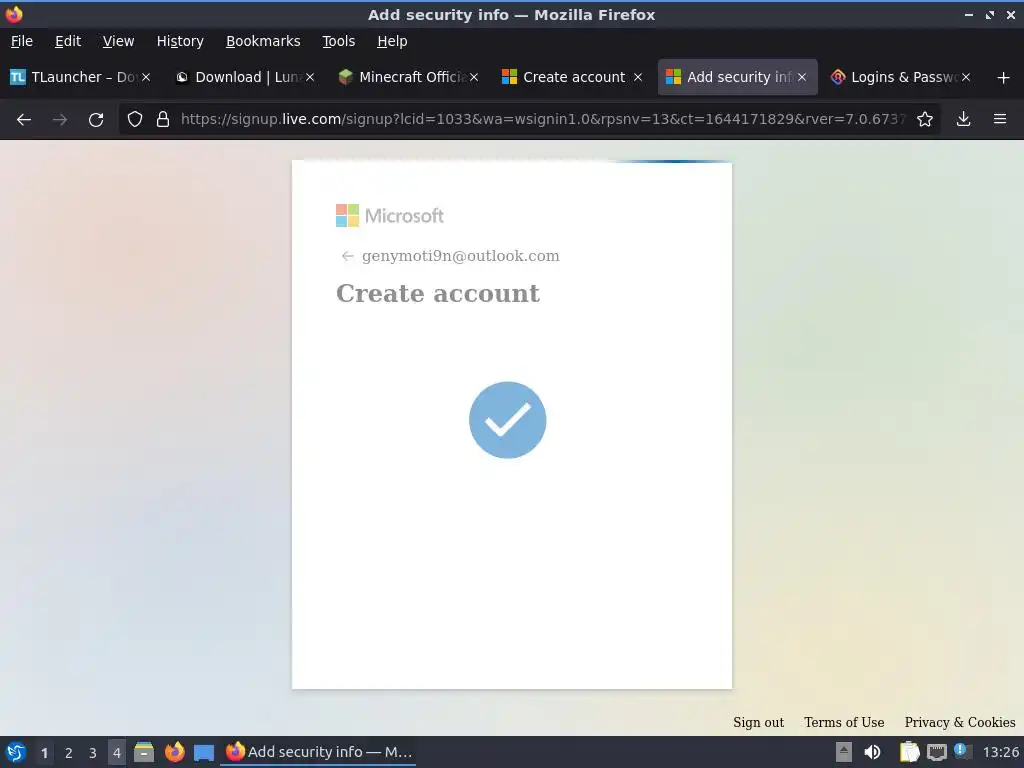Reload the current page
Screen dimensions: 1024x768
click(96, 120)
